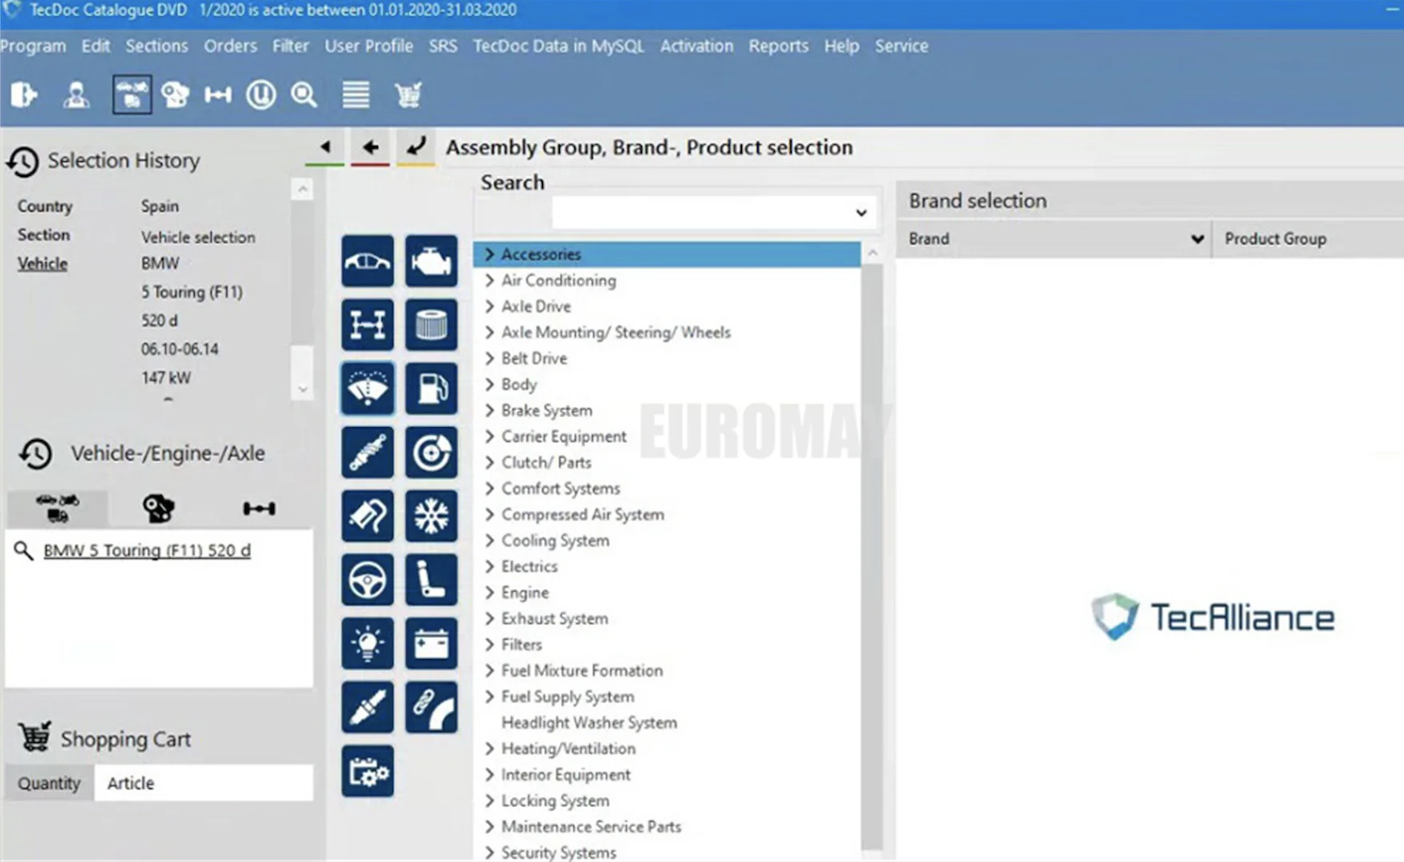Open the Sections menu
Screen dimensions: 1404x862
coord(156,46)
